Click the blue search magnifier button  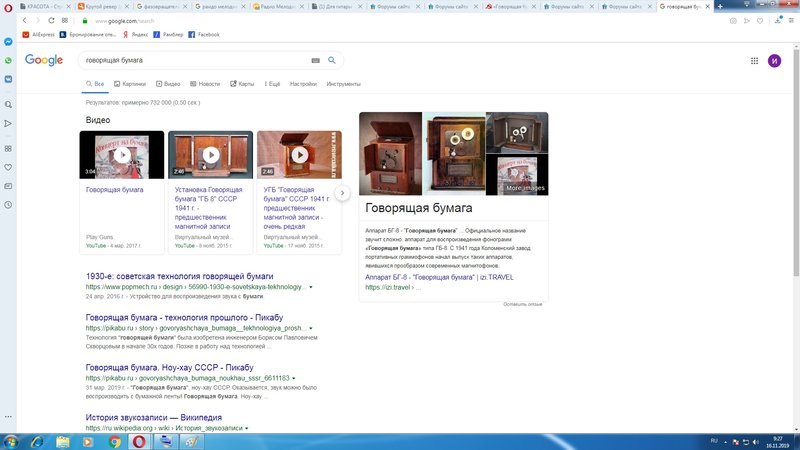click(332, 60)
